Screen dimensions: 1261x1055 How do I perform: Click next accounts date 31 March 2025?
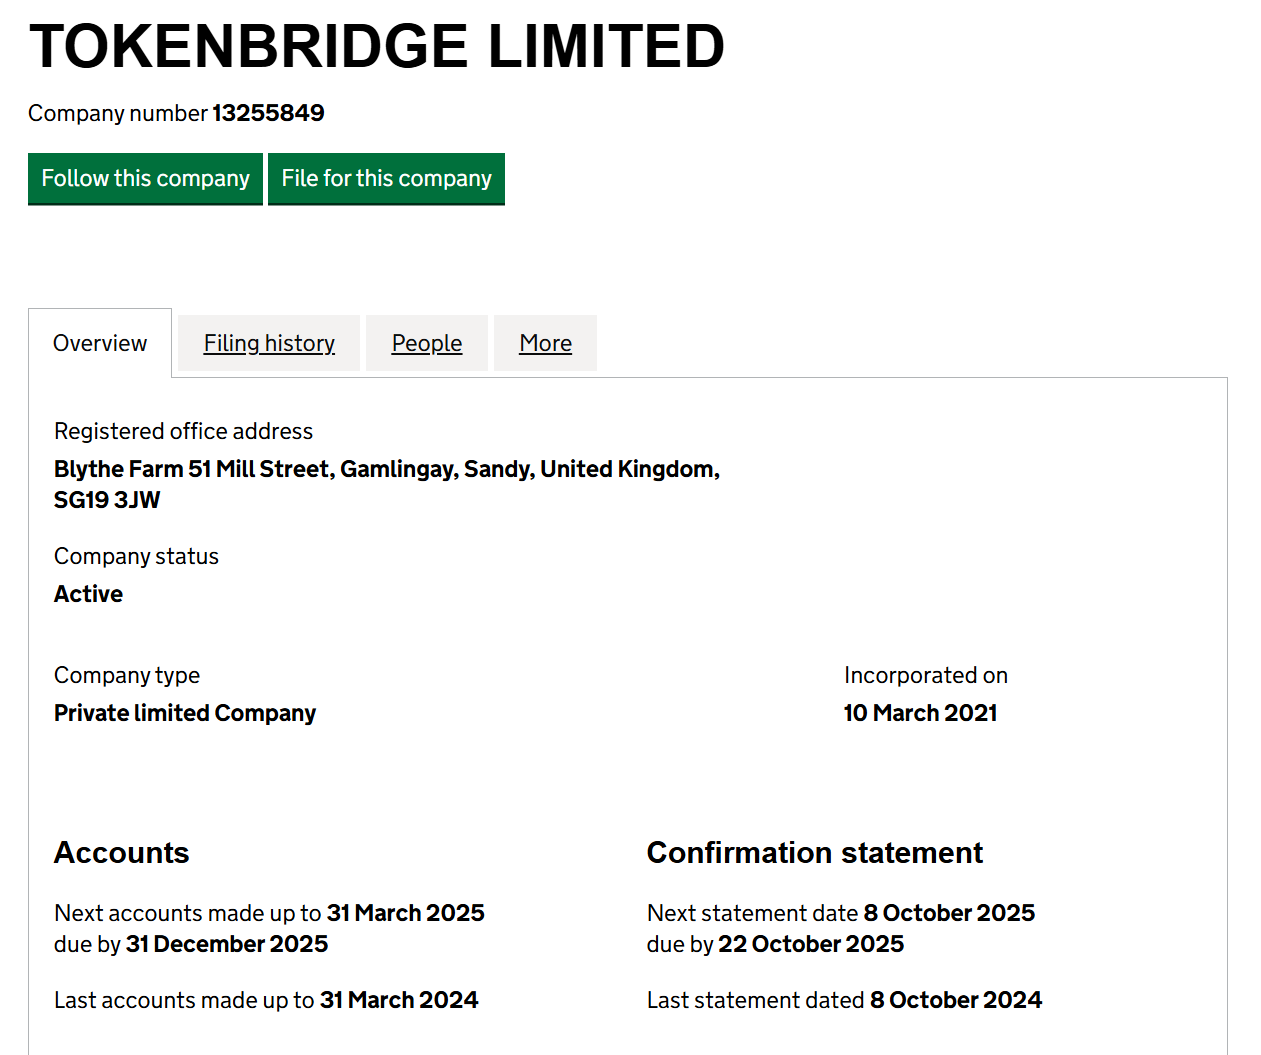[x=406, y=913]
